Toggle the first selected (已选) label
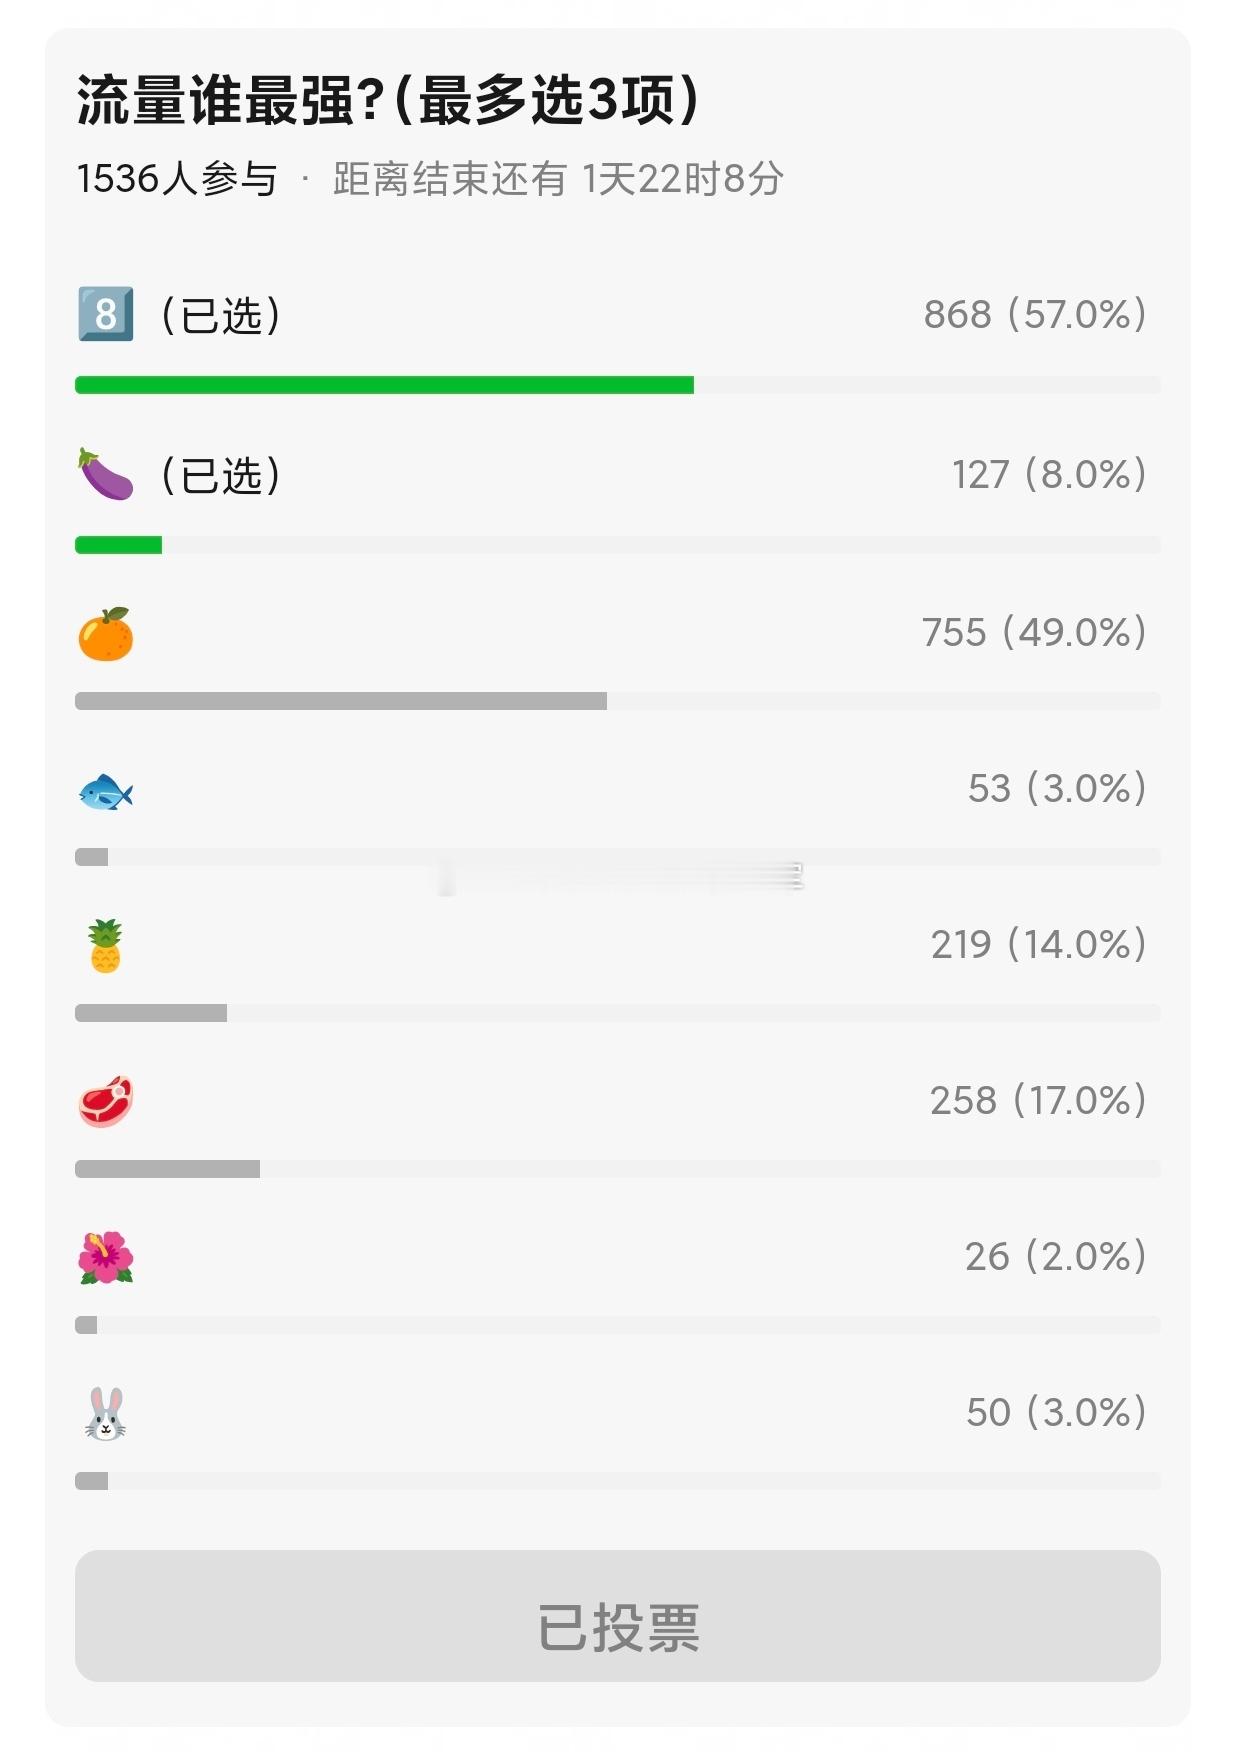The image size is (1236, 1752). [221, 315]
